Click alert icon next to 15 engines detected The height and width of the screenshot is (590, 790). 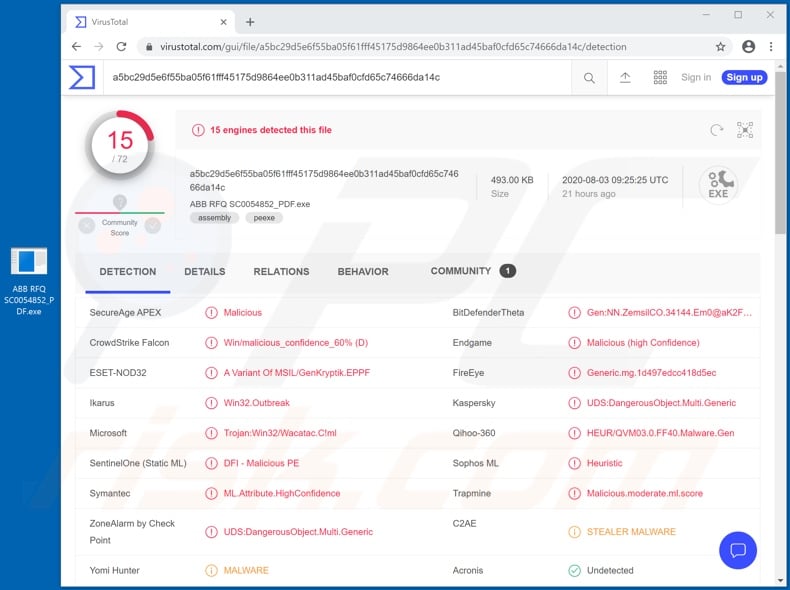[198, 130]
